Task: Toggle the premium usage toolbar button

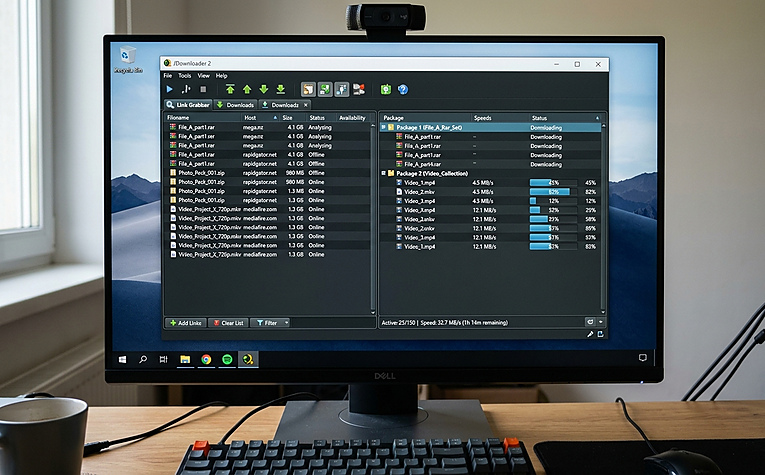Action: pyautogui.click(x=342, y=89)
